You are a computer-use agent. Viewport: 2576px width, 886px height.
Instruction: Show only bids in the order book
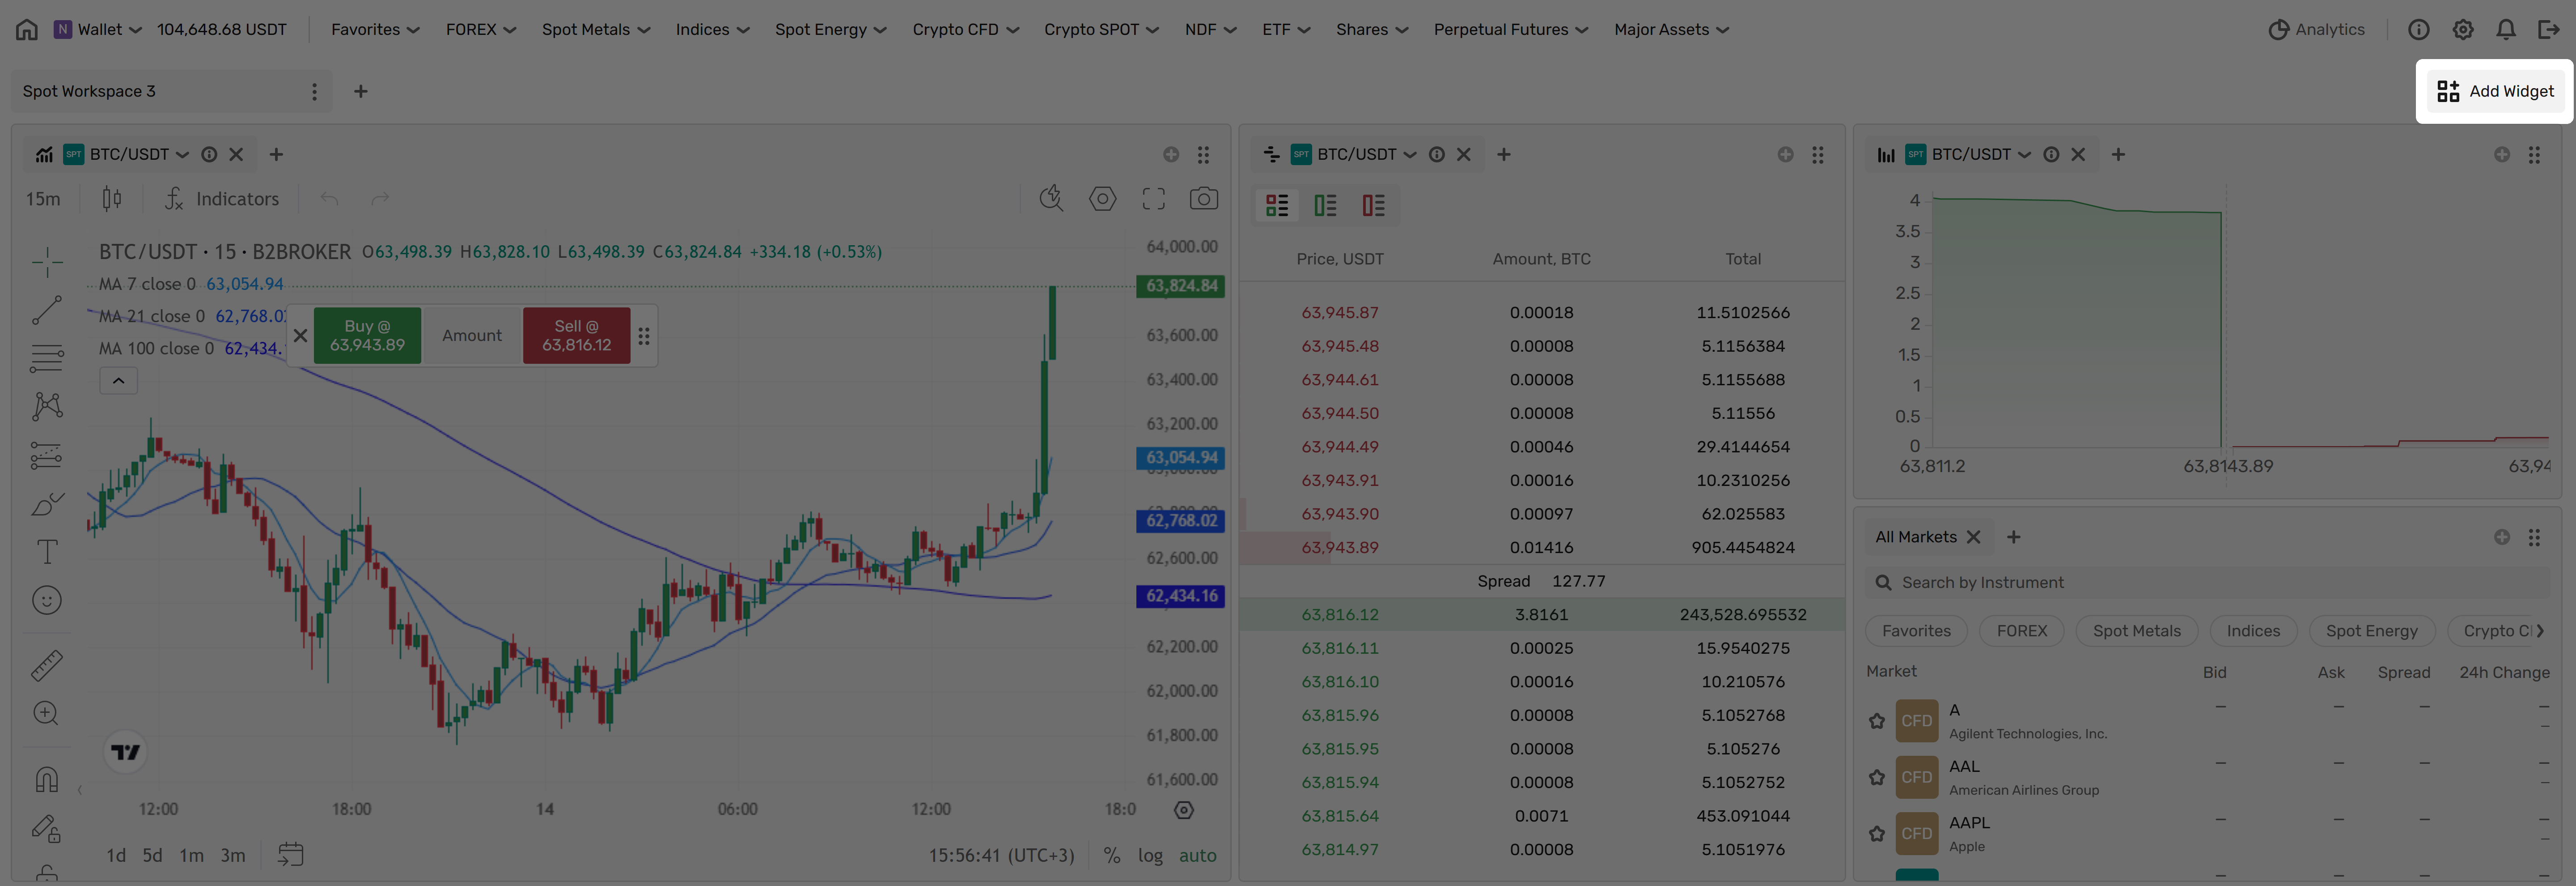click(x=1325, y=206)
